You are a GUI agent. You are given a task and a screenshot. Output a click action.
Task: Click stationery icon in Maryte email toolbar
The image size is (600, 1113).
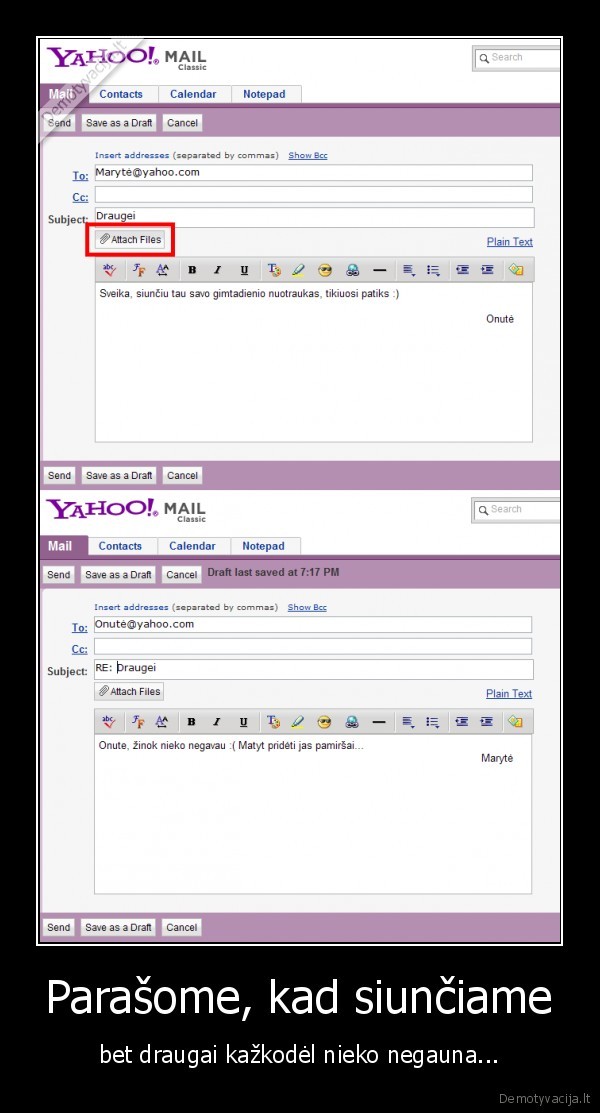pyautogui.click(x=515, y=270)
